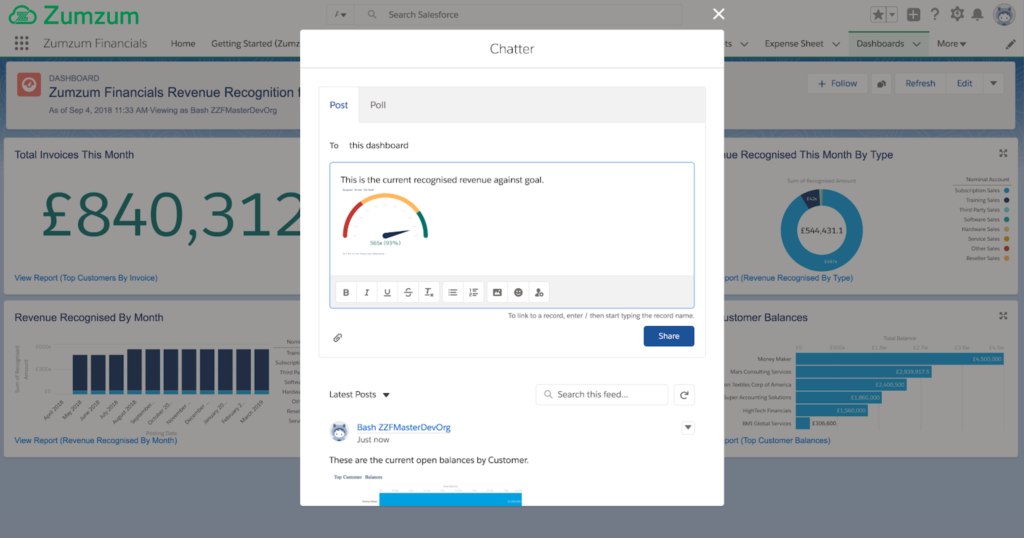This screenshot has width=1024, height=538.
Task: Switch to the Post tab
Action: pos(338,105)
